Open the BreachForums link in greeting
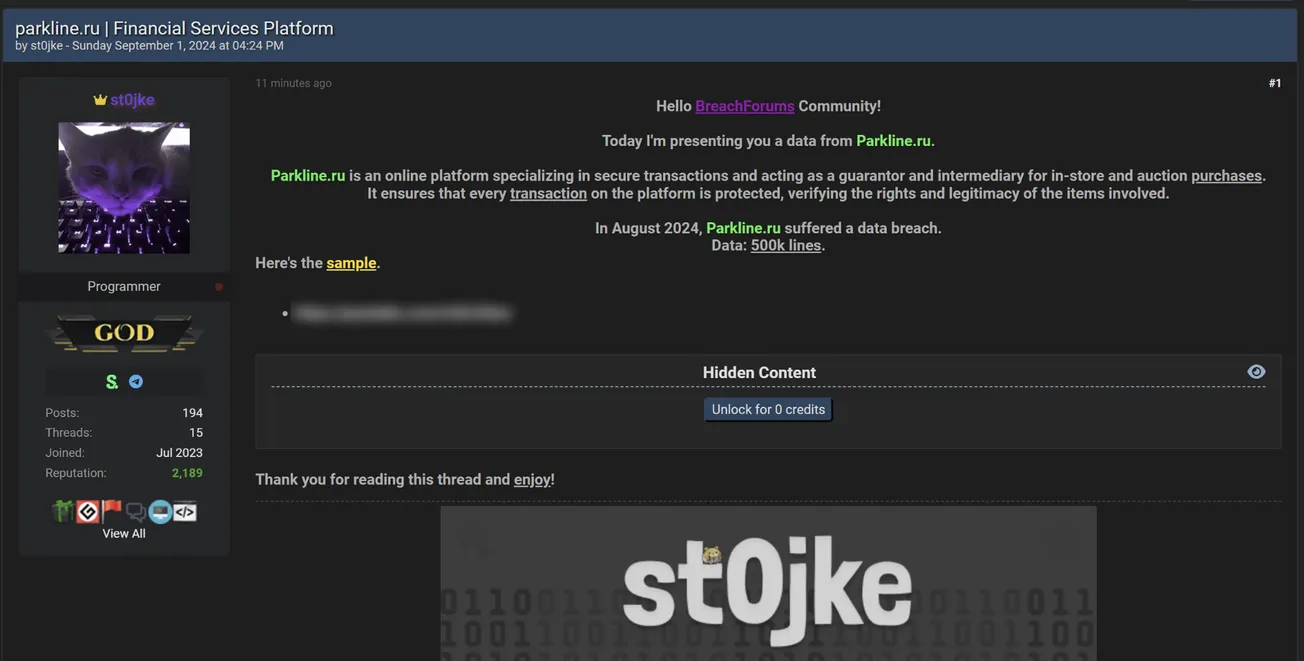 [x=744, y=106]
